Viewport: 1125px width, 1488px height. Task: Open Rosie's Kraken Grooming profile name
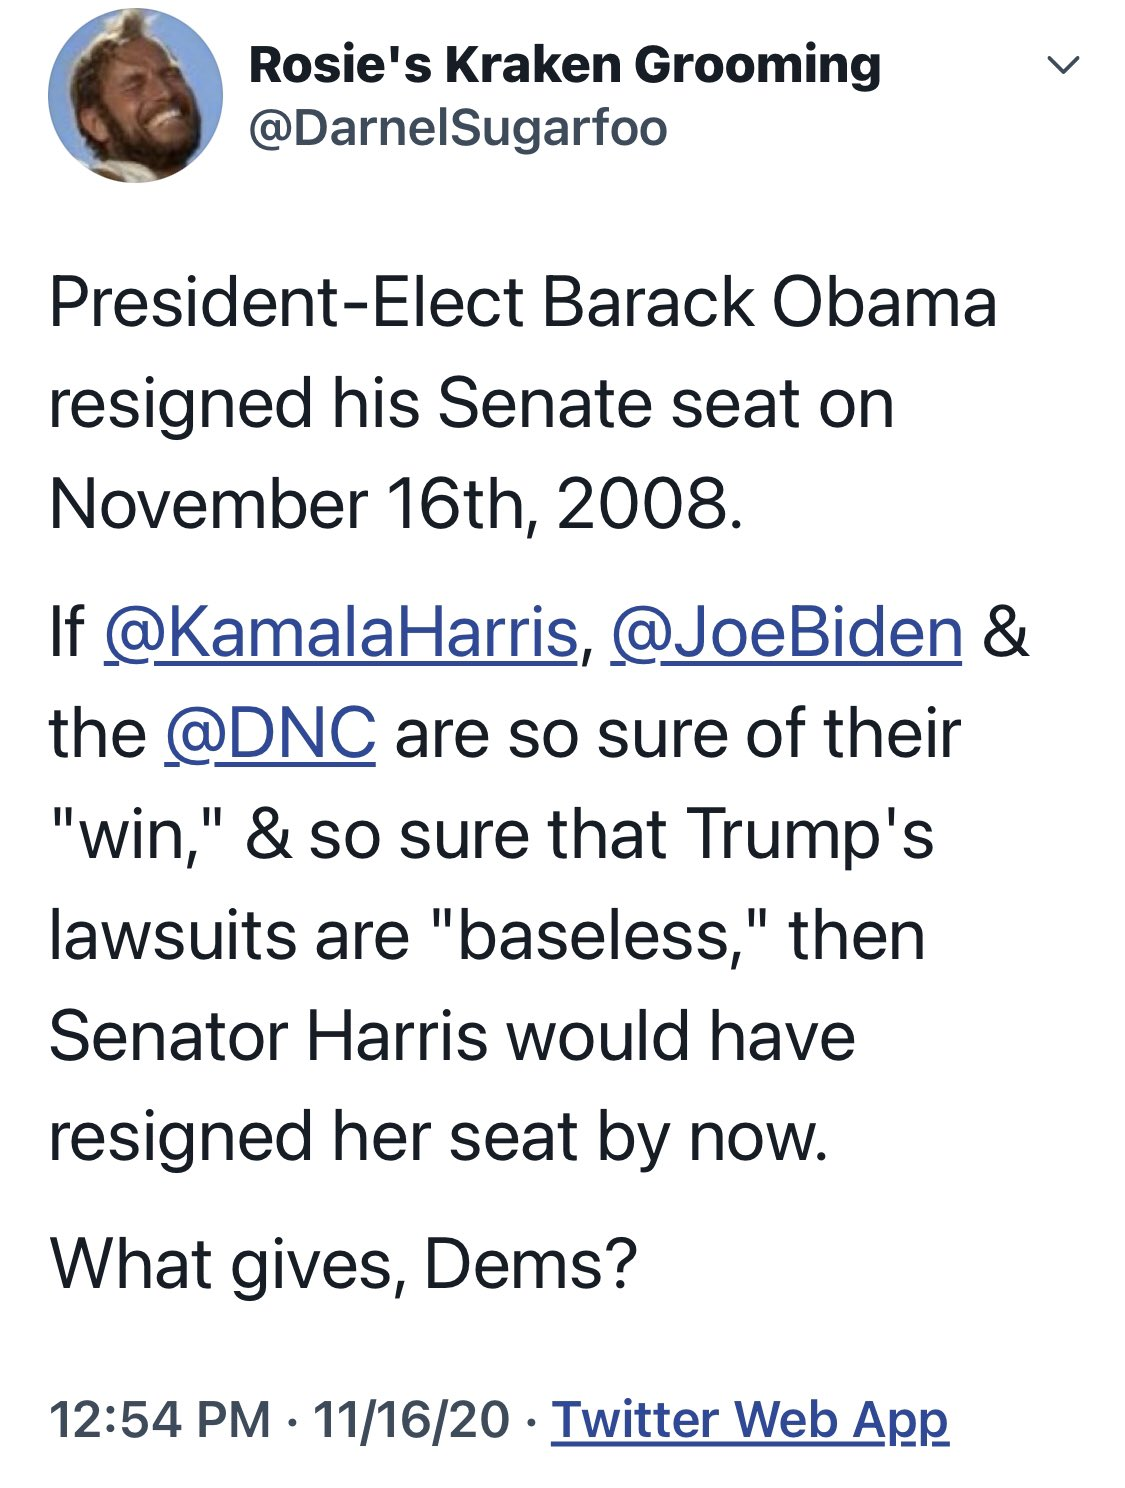[564, 66]
